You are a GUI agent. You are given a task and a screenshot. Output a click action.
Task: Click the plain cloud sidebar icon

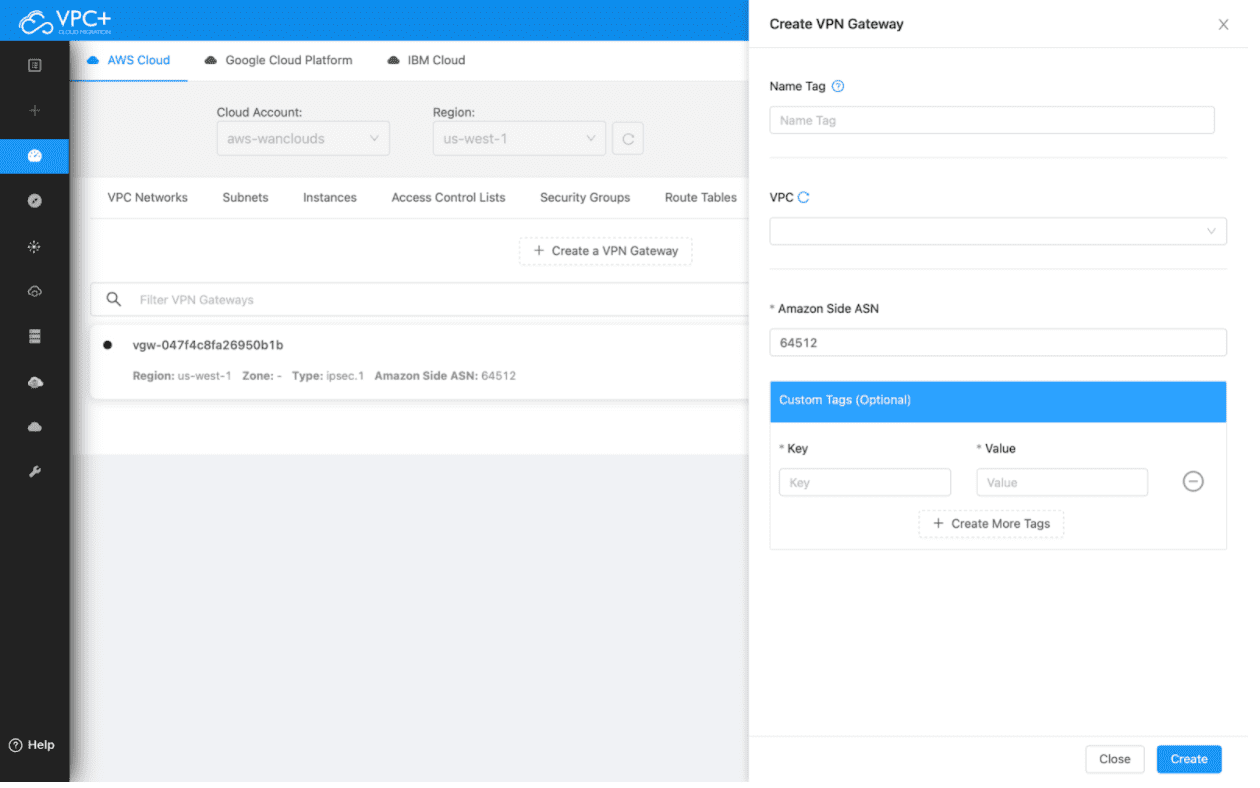[x=35, y=427]
